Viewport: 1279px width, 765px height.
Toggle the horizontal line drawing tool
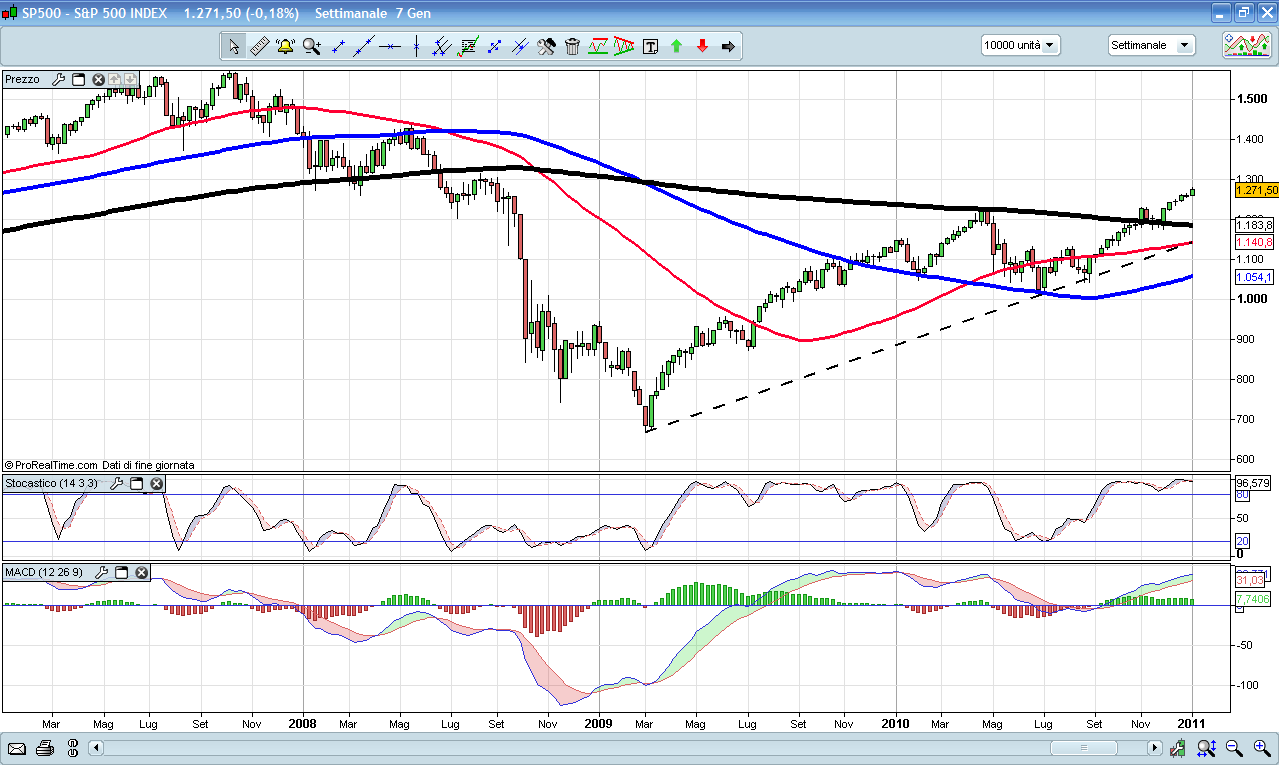[389, 46]
